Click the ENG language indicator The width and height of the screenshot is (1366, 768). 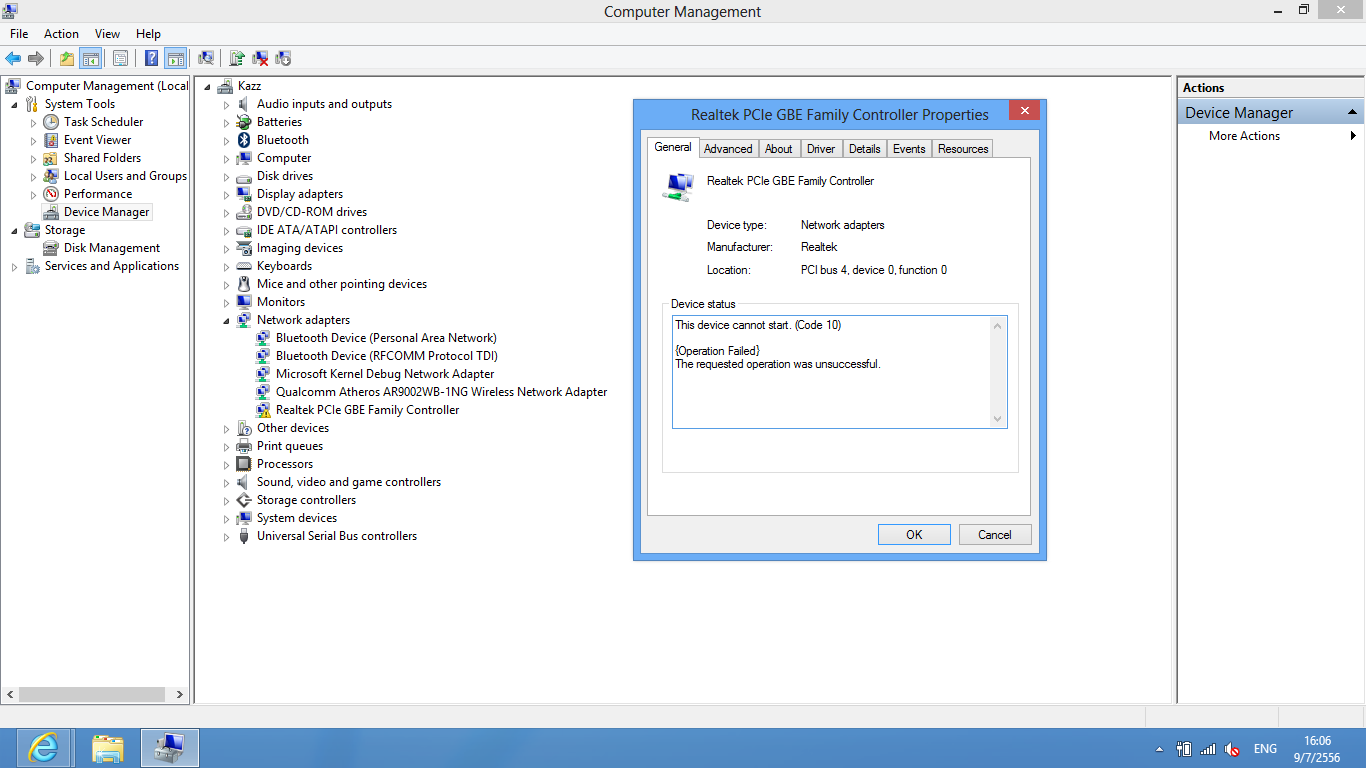click(x=1265, y=749)
